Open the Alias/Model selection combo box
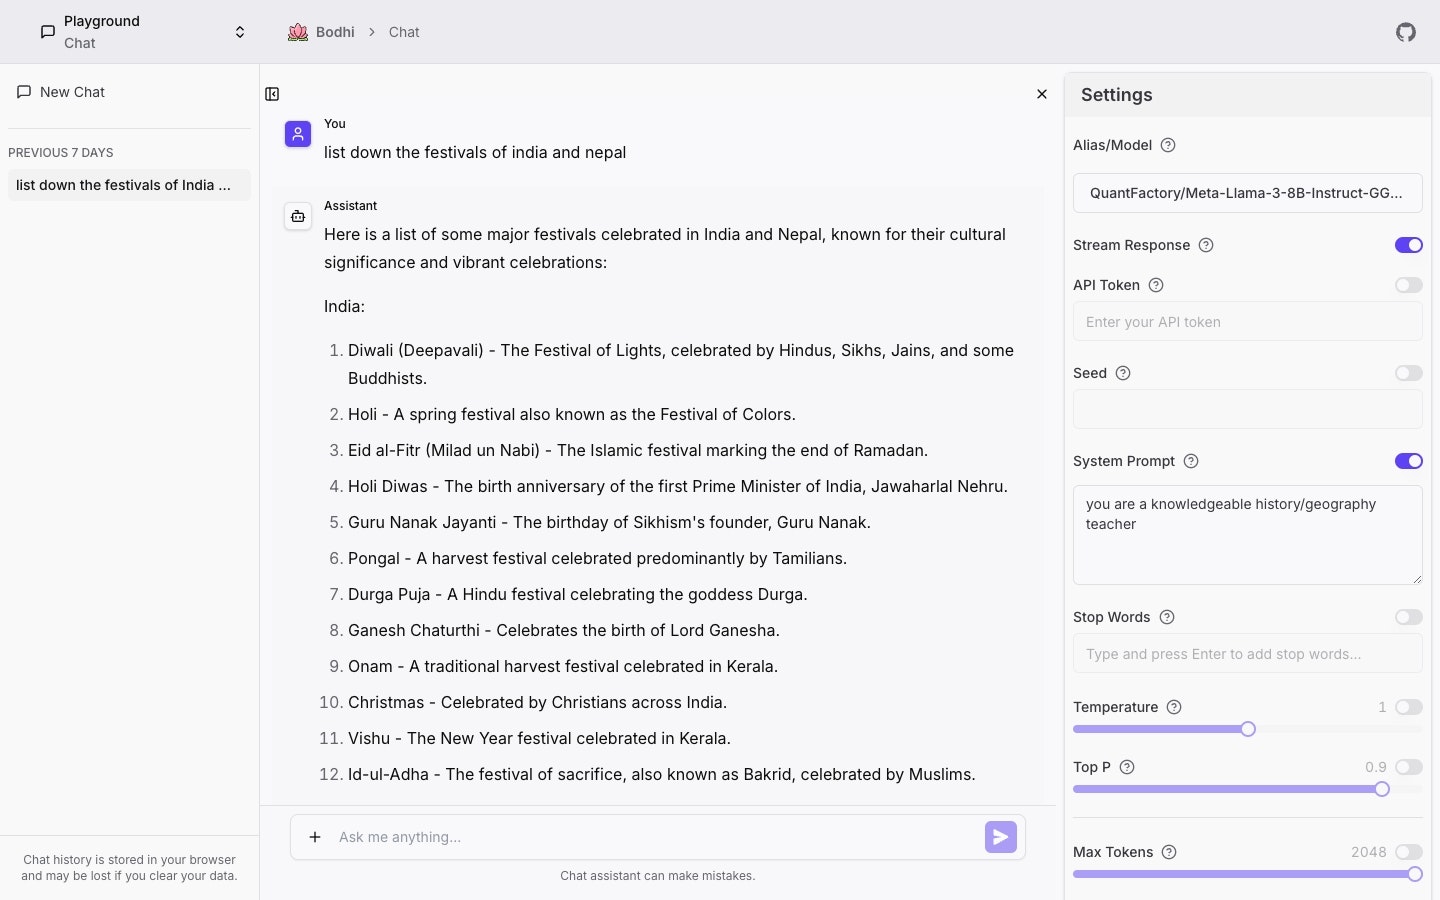 coord(1248,193)
